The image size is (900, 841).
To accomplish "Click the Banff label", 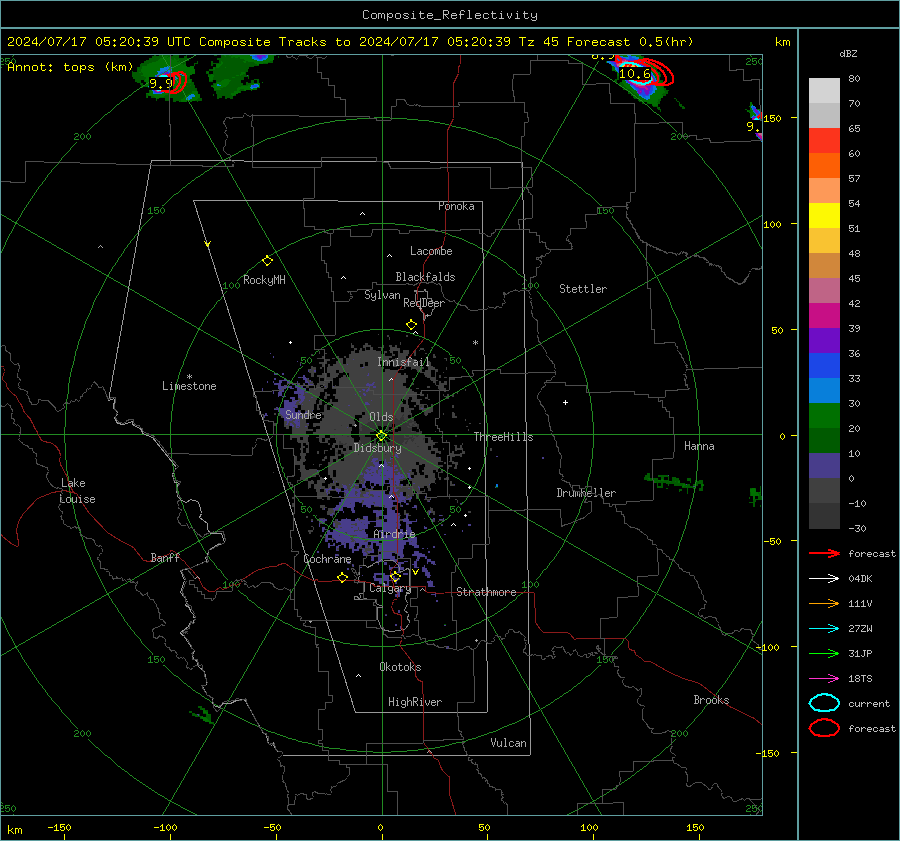I will point(165,557).
